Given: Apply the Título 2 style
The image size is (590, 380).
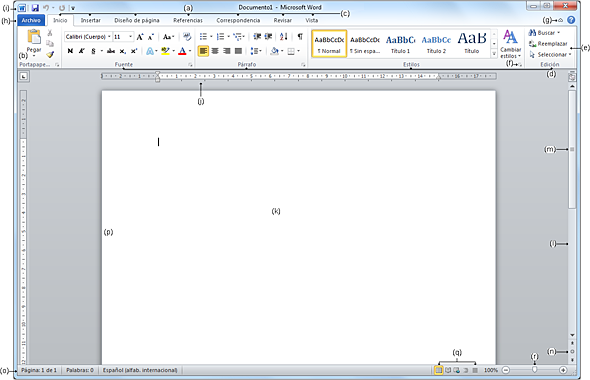Looking at the screenshot, I should tap(436, 44).
